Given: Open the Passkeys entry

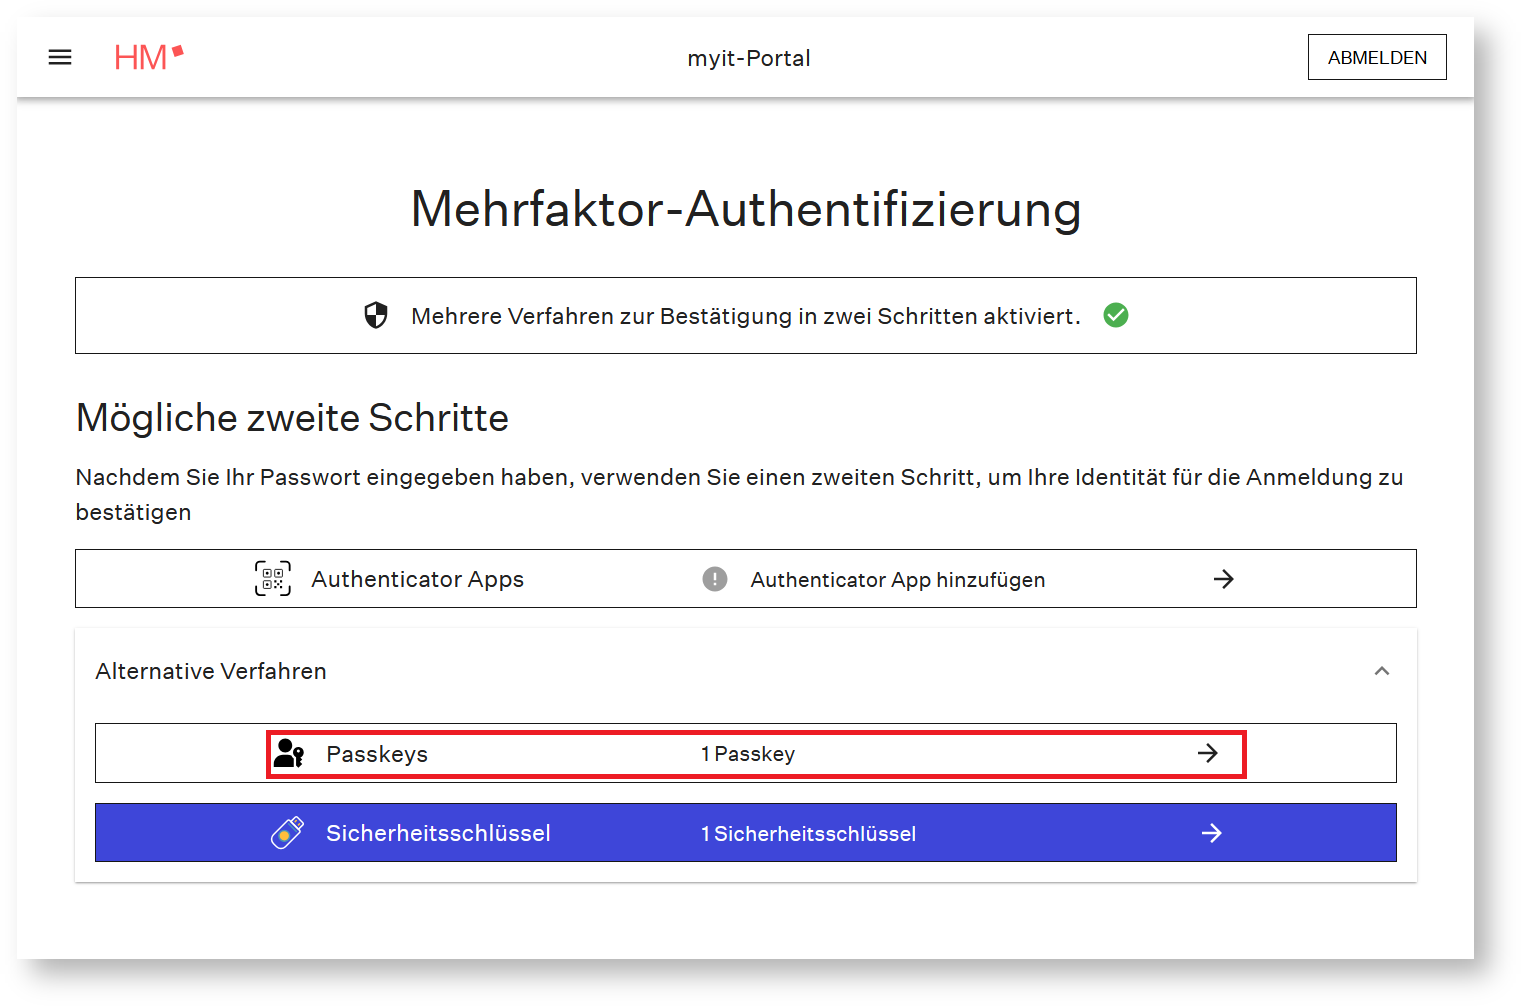Looking at the screenshot, I should click(x=377, y=754).
